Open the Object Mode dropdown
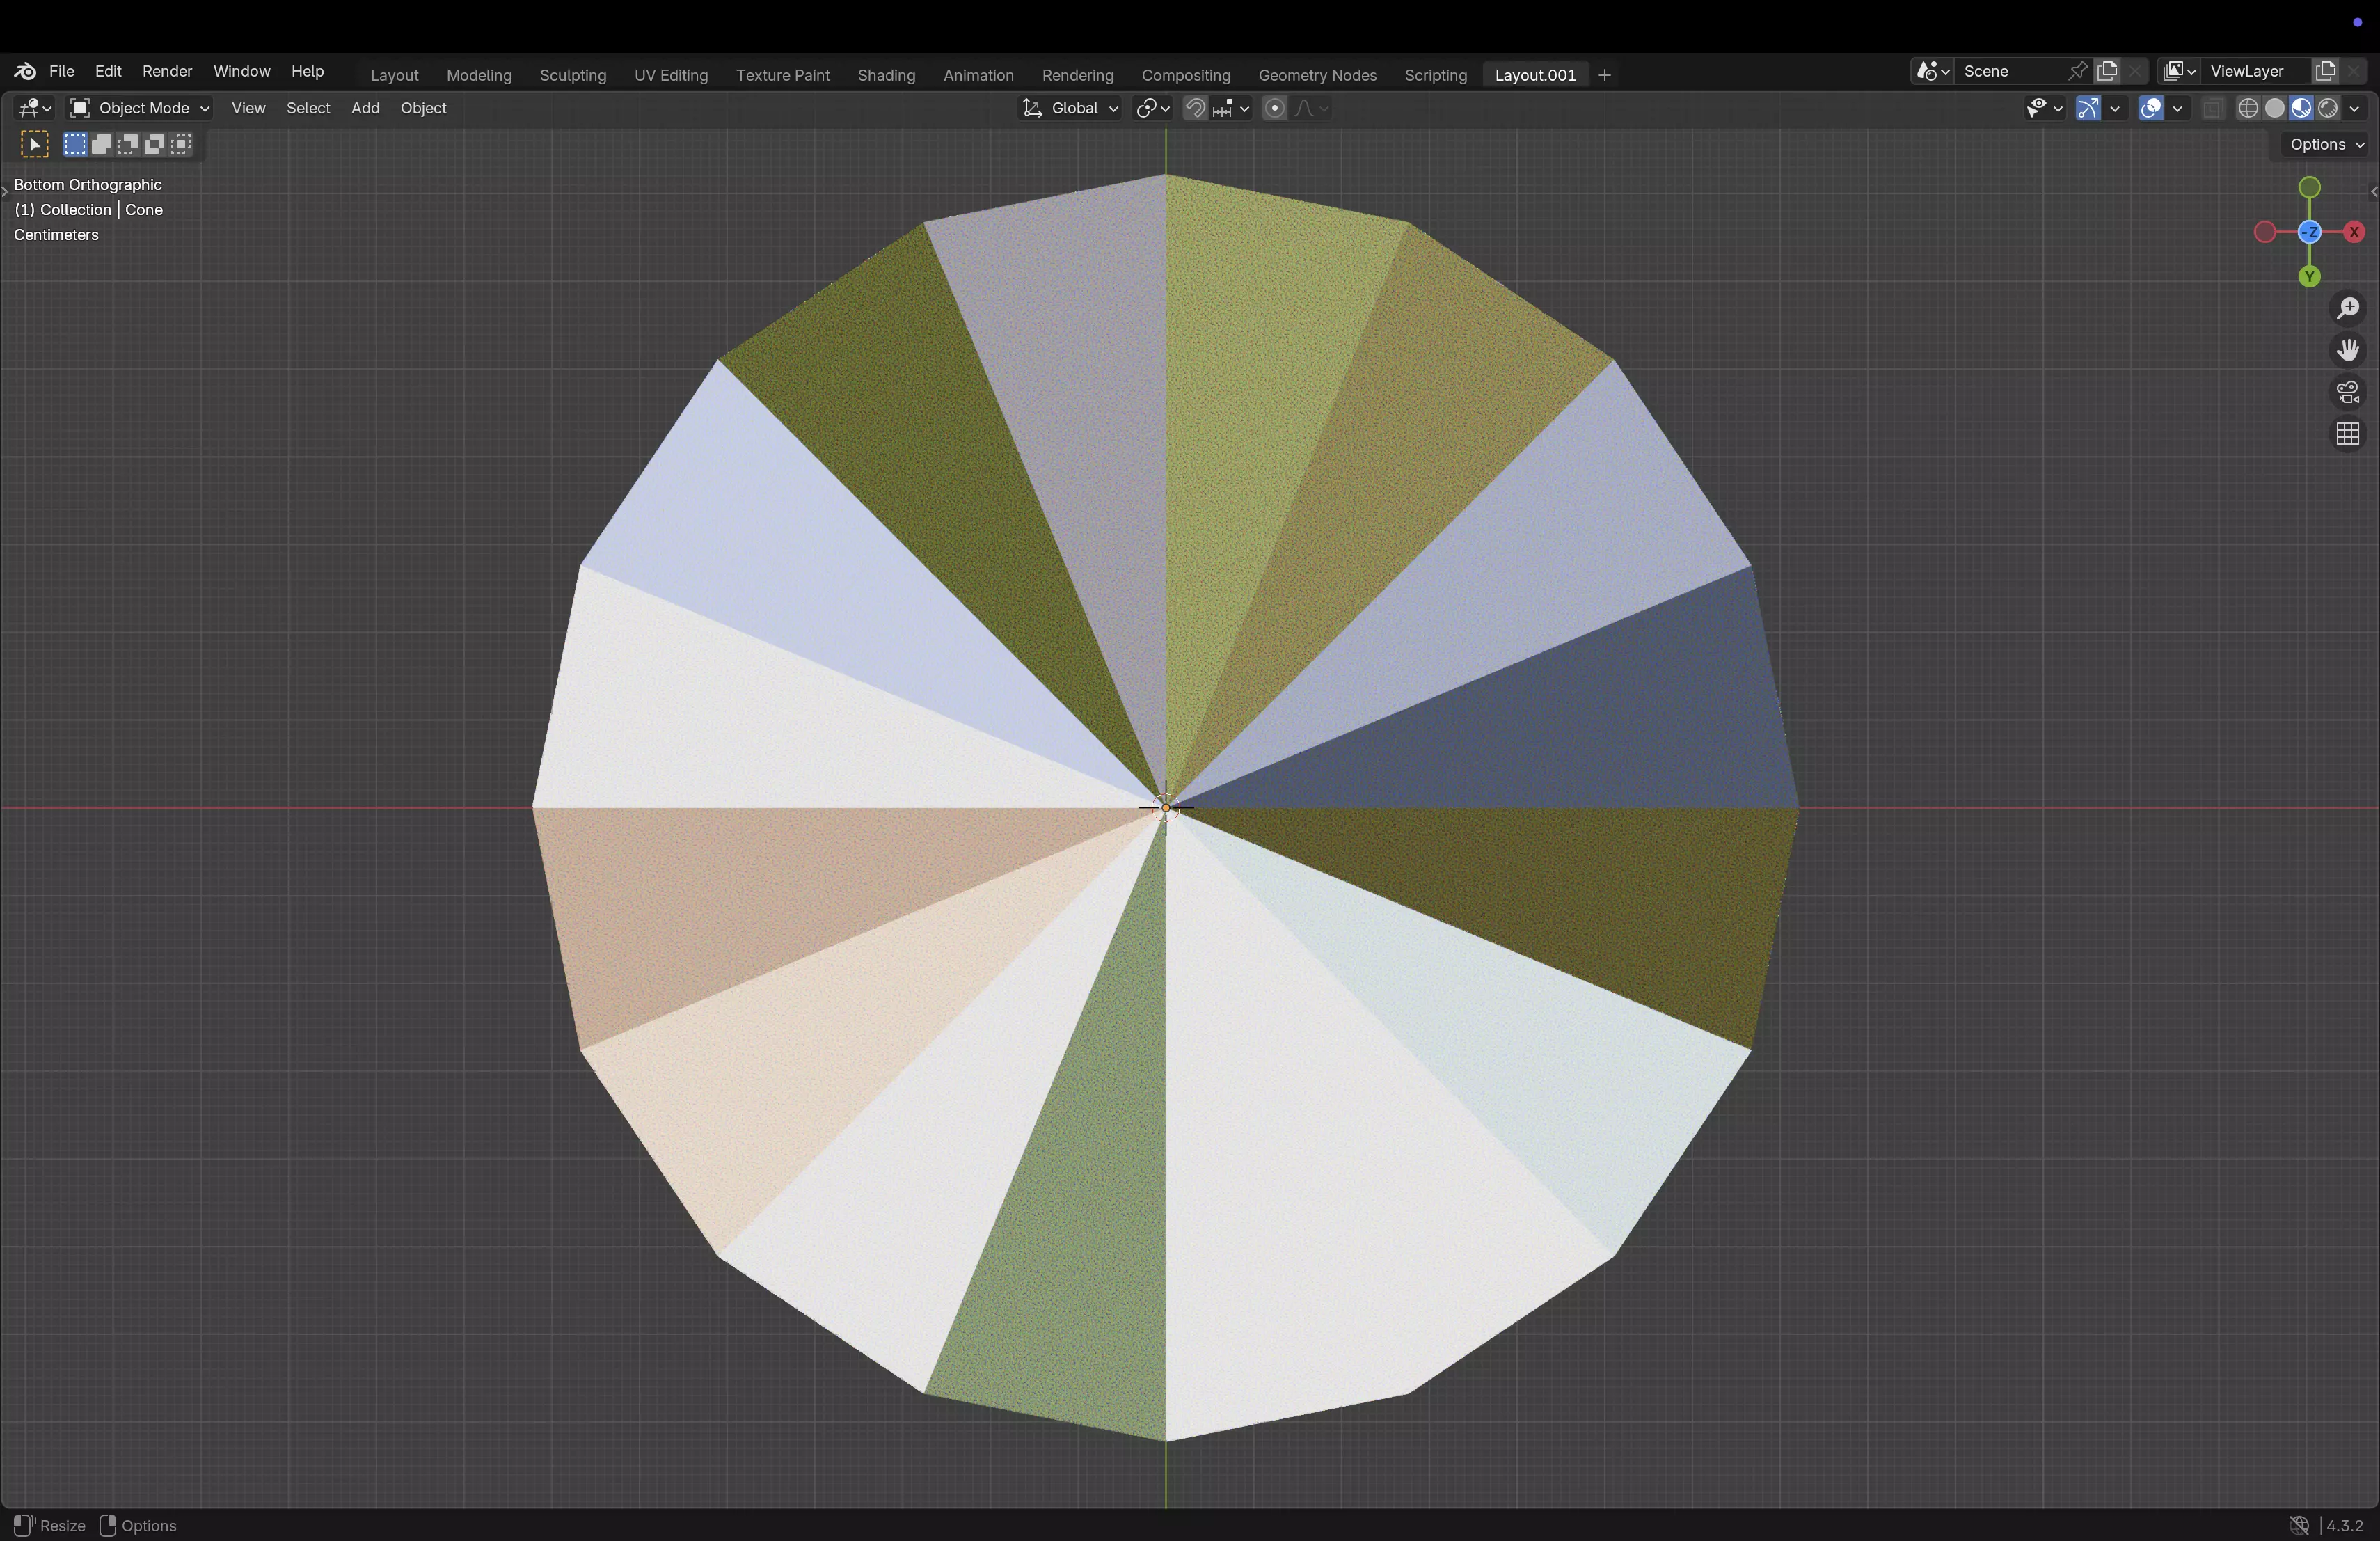2380x1541 pixels. click(139, 108)
